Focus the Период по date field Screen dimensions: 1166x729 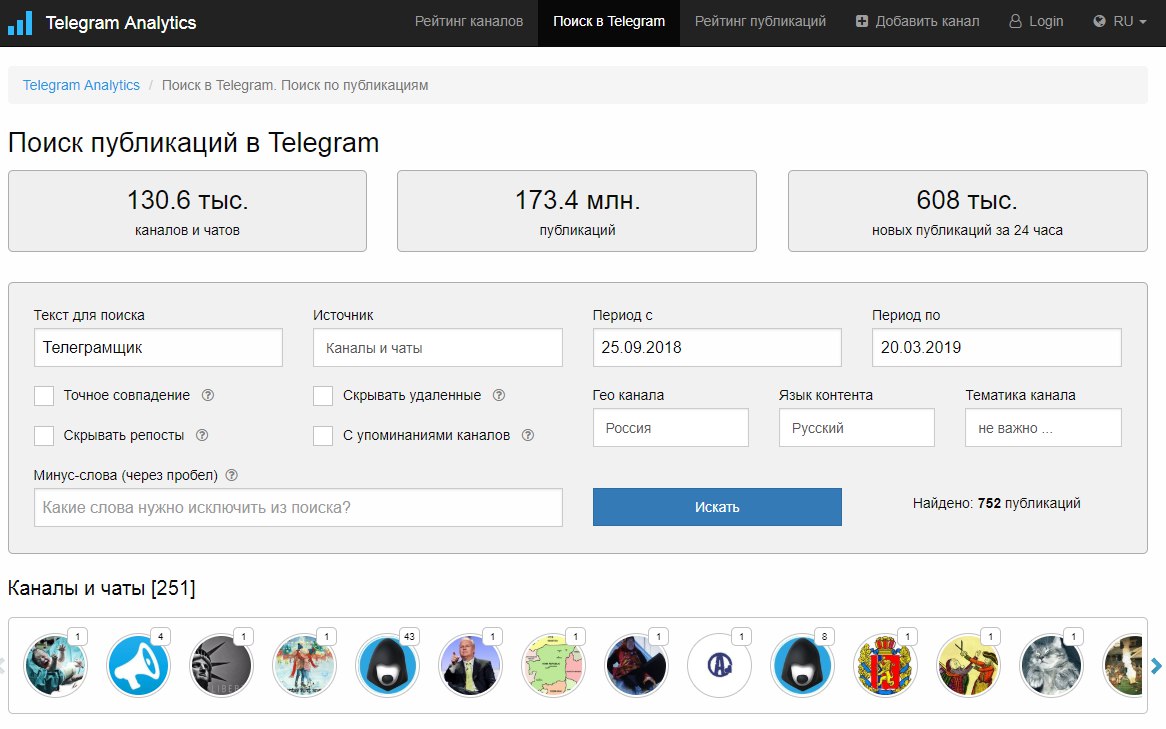point(996,347)
